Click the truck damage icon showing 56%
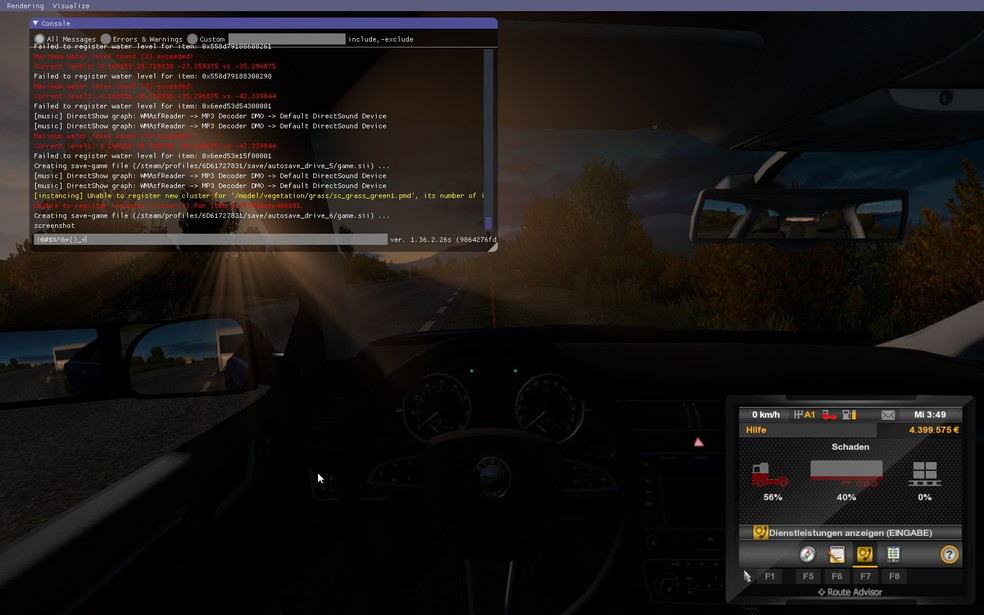Viewport: 984px width, 615px height. click(770, 475)
